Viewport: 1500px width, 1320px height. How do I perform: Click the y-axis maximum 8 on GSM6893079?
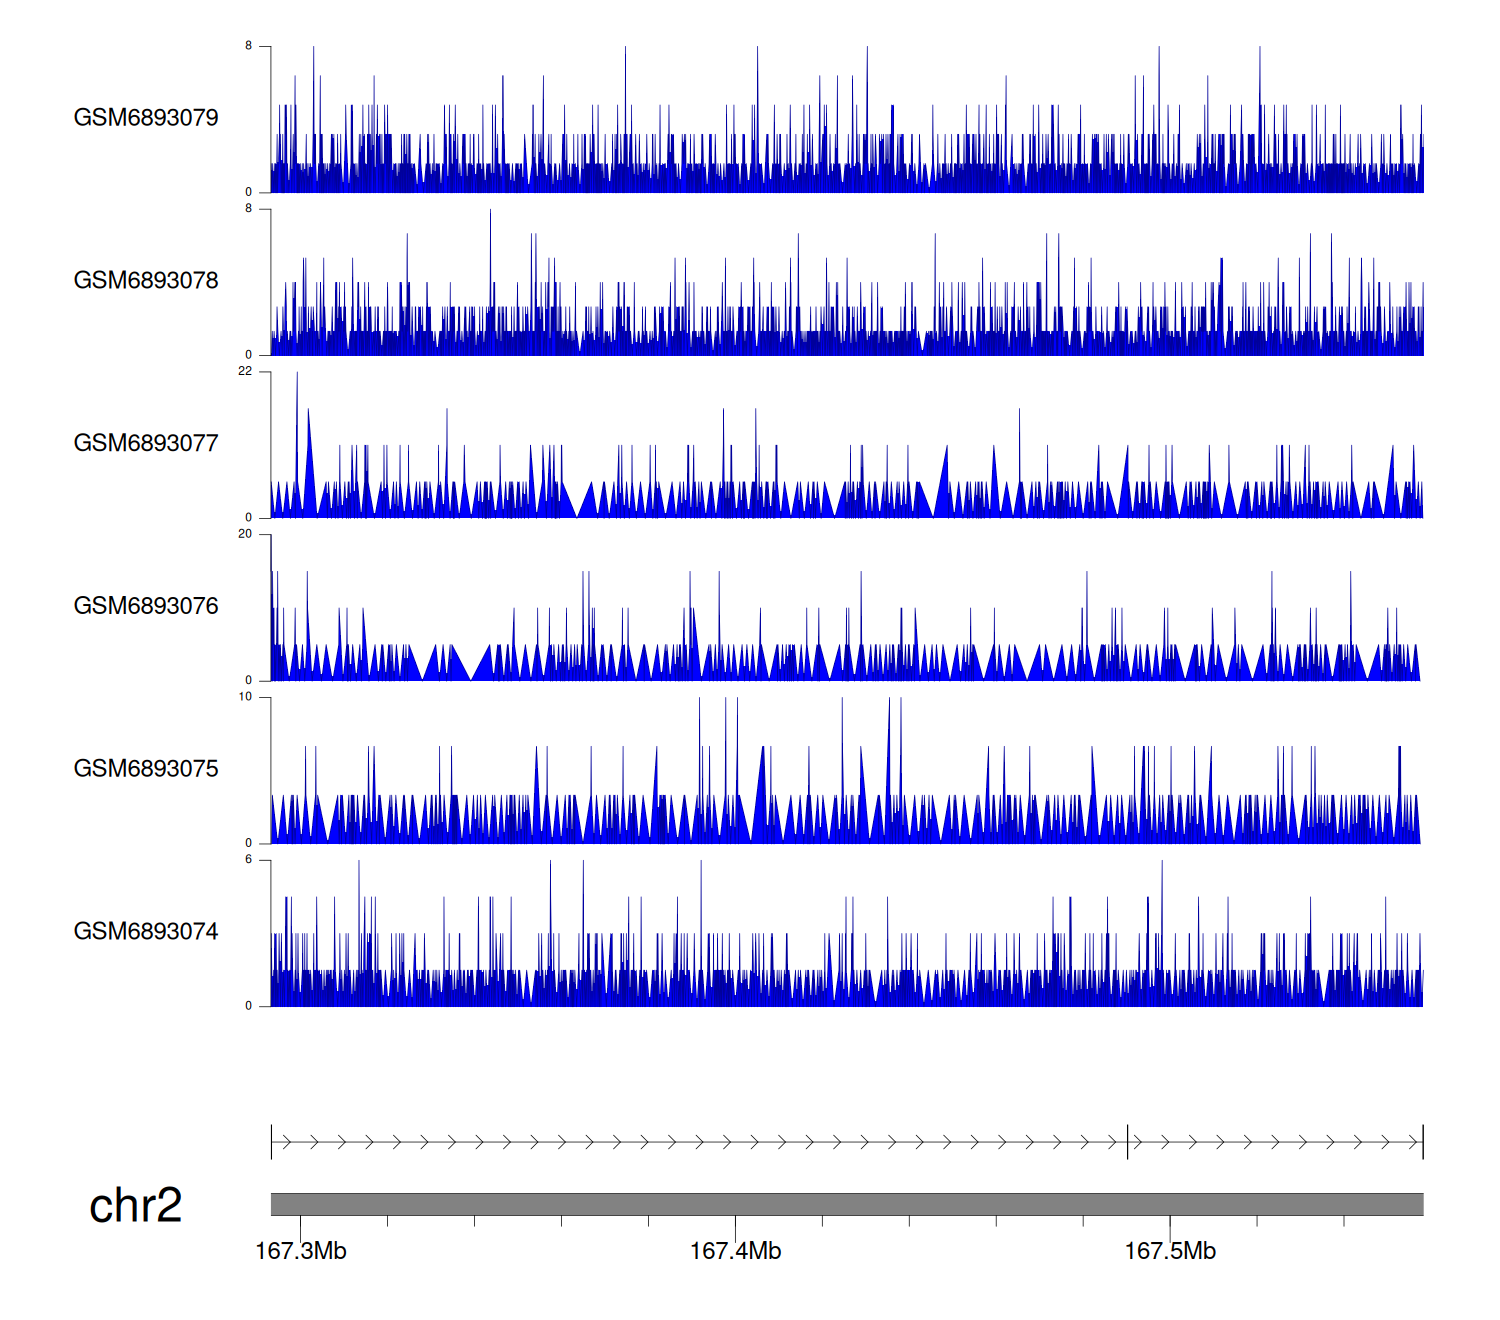249,46
